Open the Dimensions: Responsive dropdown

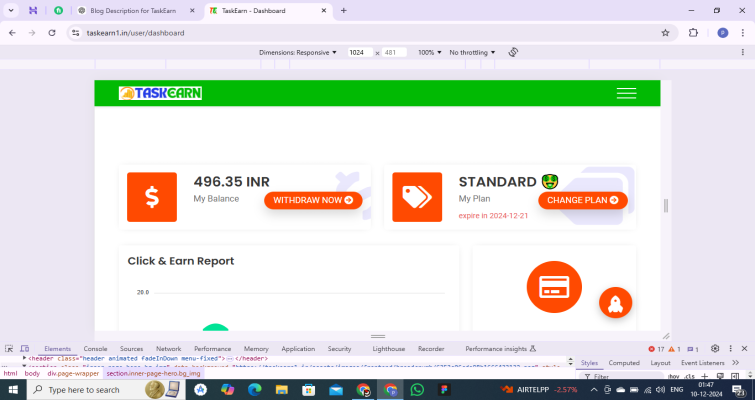pos(298,52)
